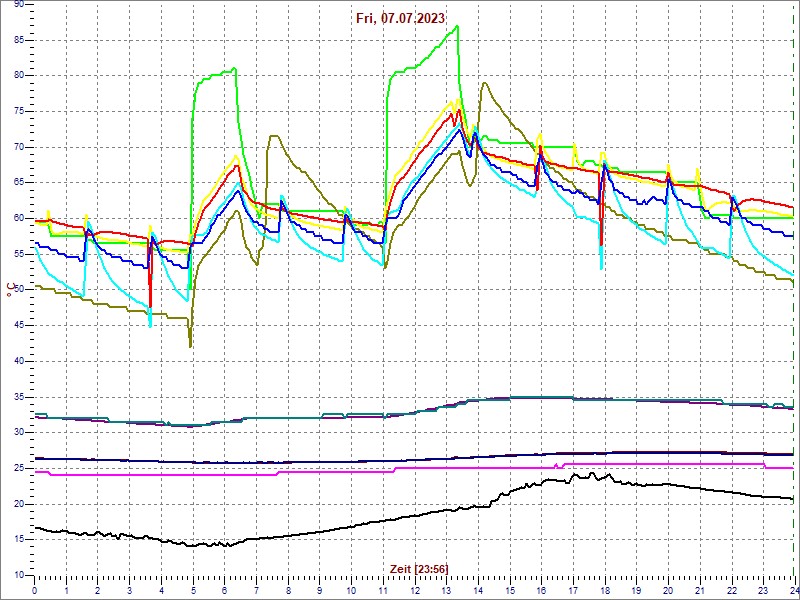
Task: Click the 60 mark on temperature axis
Action: coord(18,218)
